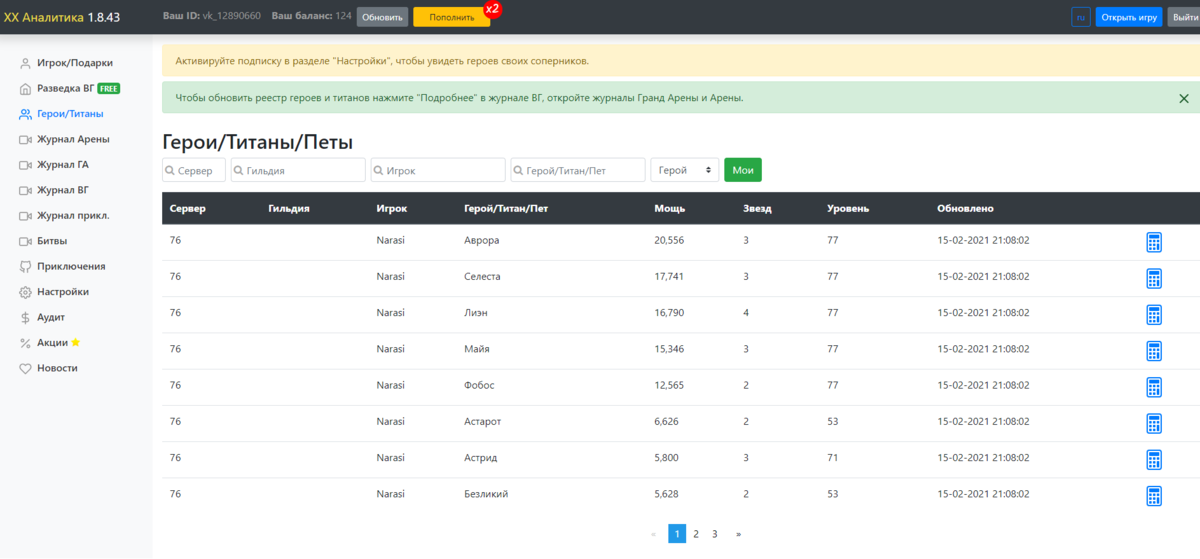Image resolution: width=1200 pixels, height=559 pixels.
Task: Focus the Гильдия search field
Action: [x=298, y=170]
